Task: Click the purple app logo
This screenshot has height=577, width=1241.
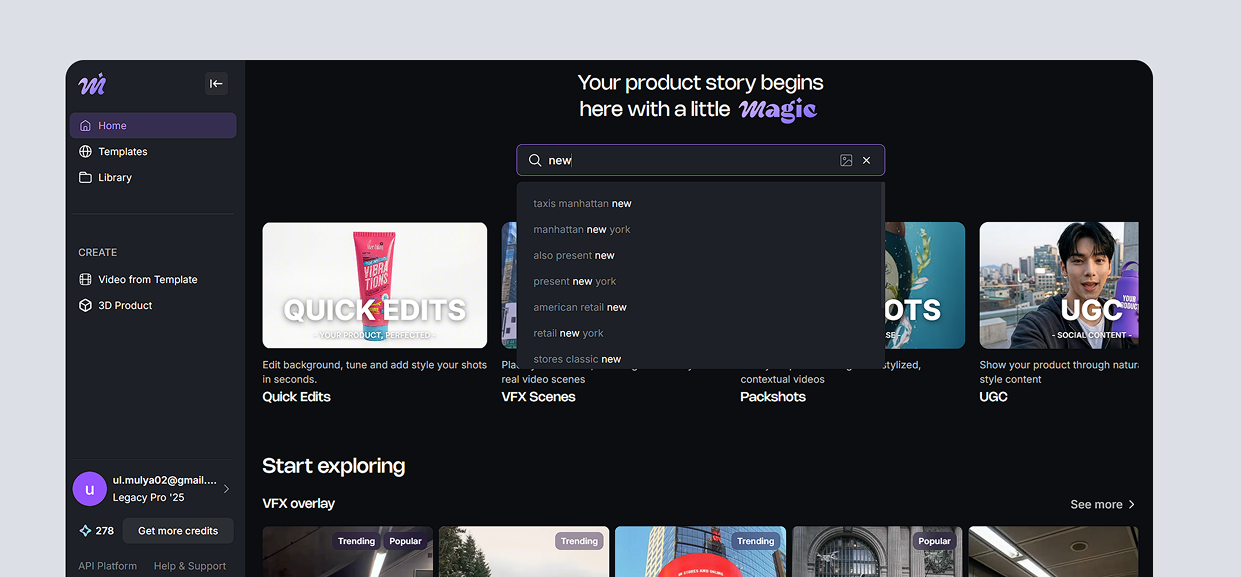Action: click(x=92, y=84)
